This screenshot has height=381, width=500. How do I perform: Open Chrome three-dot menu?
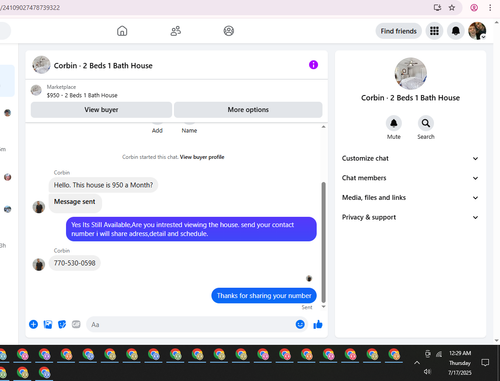(x=490, y=7)
